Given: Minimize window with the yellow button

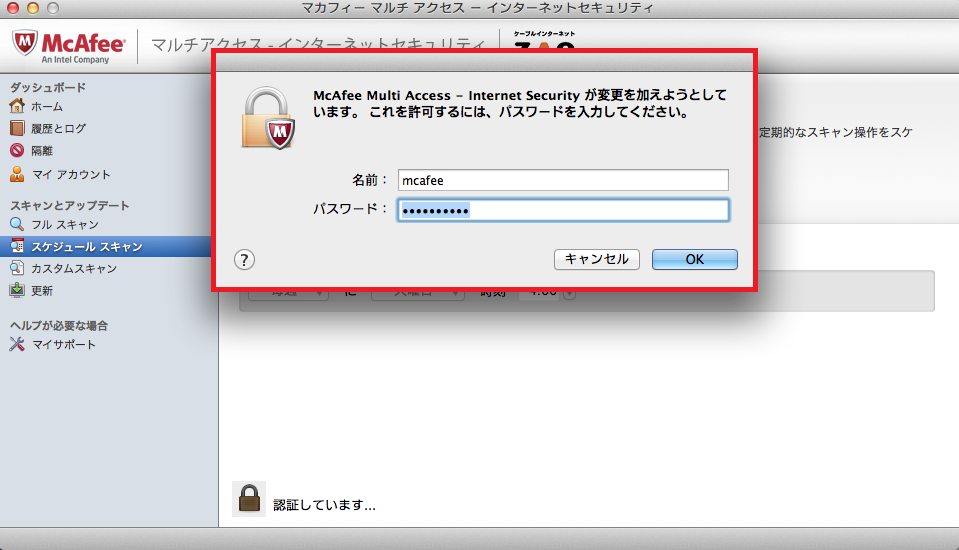Looking at the screenshot, I should click(x=33, y=9).
